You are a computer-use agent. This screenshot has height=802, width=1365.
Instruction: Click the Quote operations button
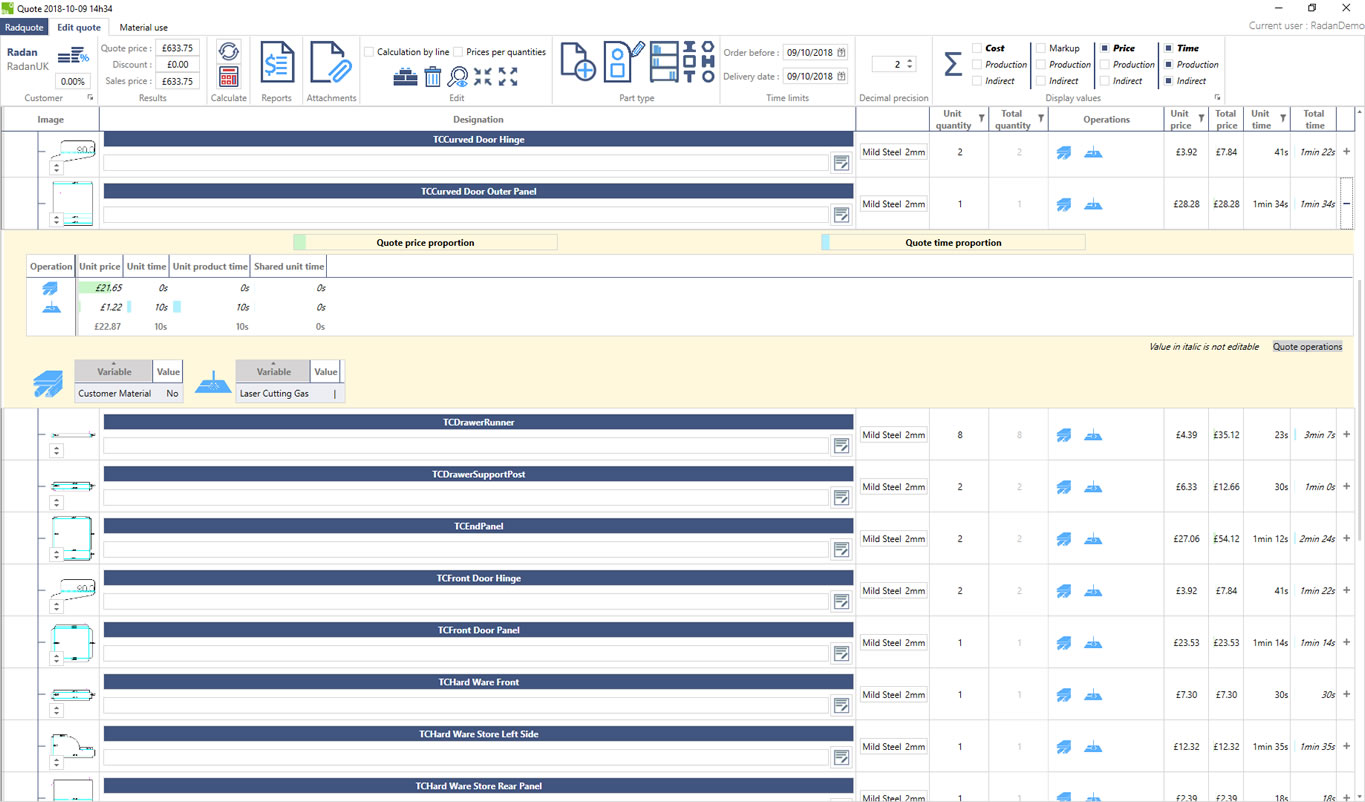point(1307,347)
